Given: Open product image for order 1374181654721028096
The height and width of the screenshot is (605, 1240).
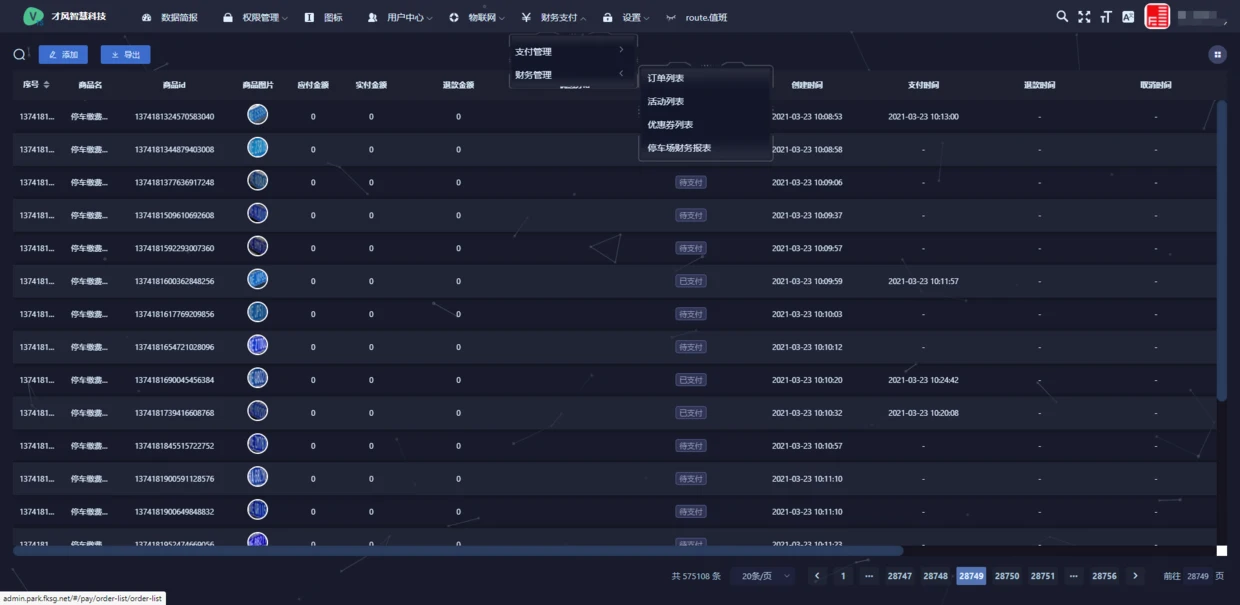Looking at the screenshot, I should point(257,346).
